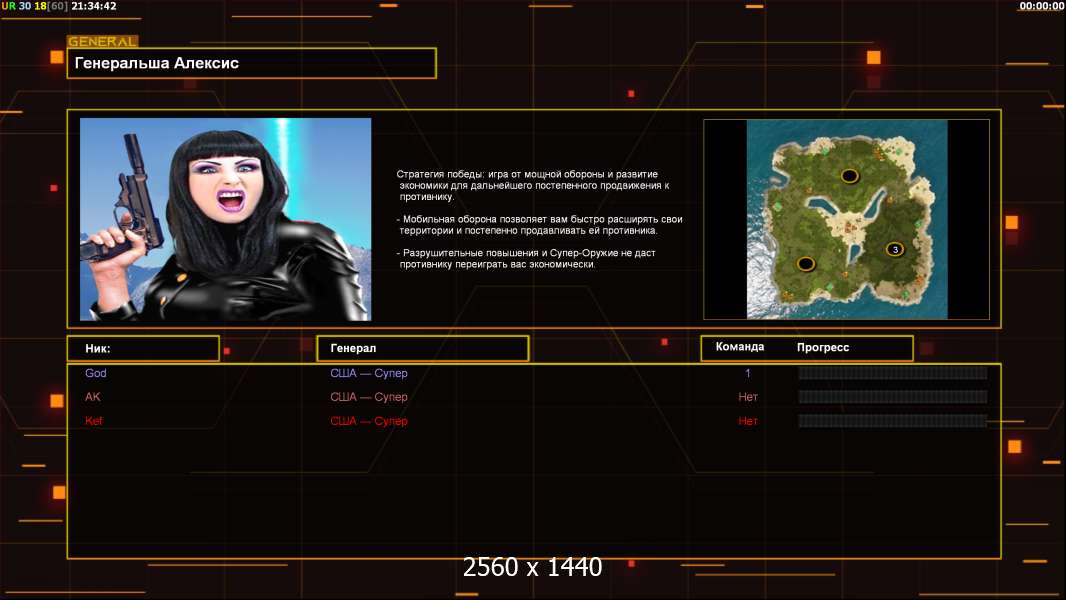Click the Команда column header

coord(740,347)
